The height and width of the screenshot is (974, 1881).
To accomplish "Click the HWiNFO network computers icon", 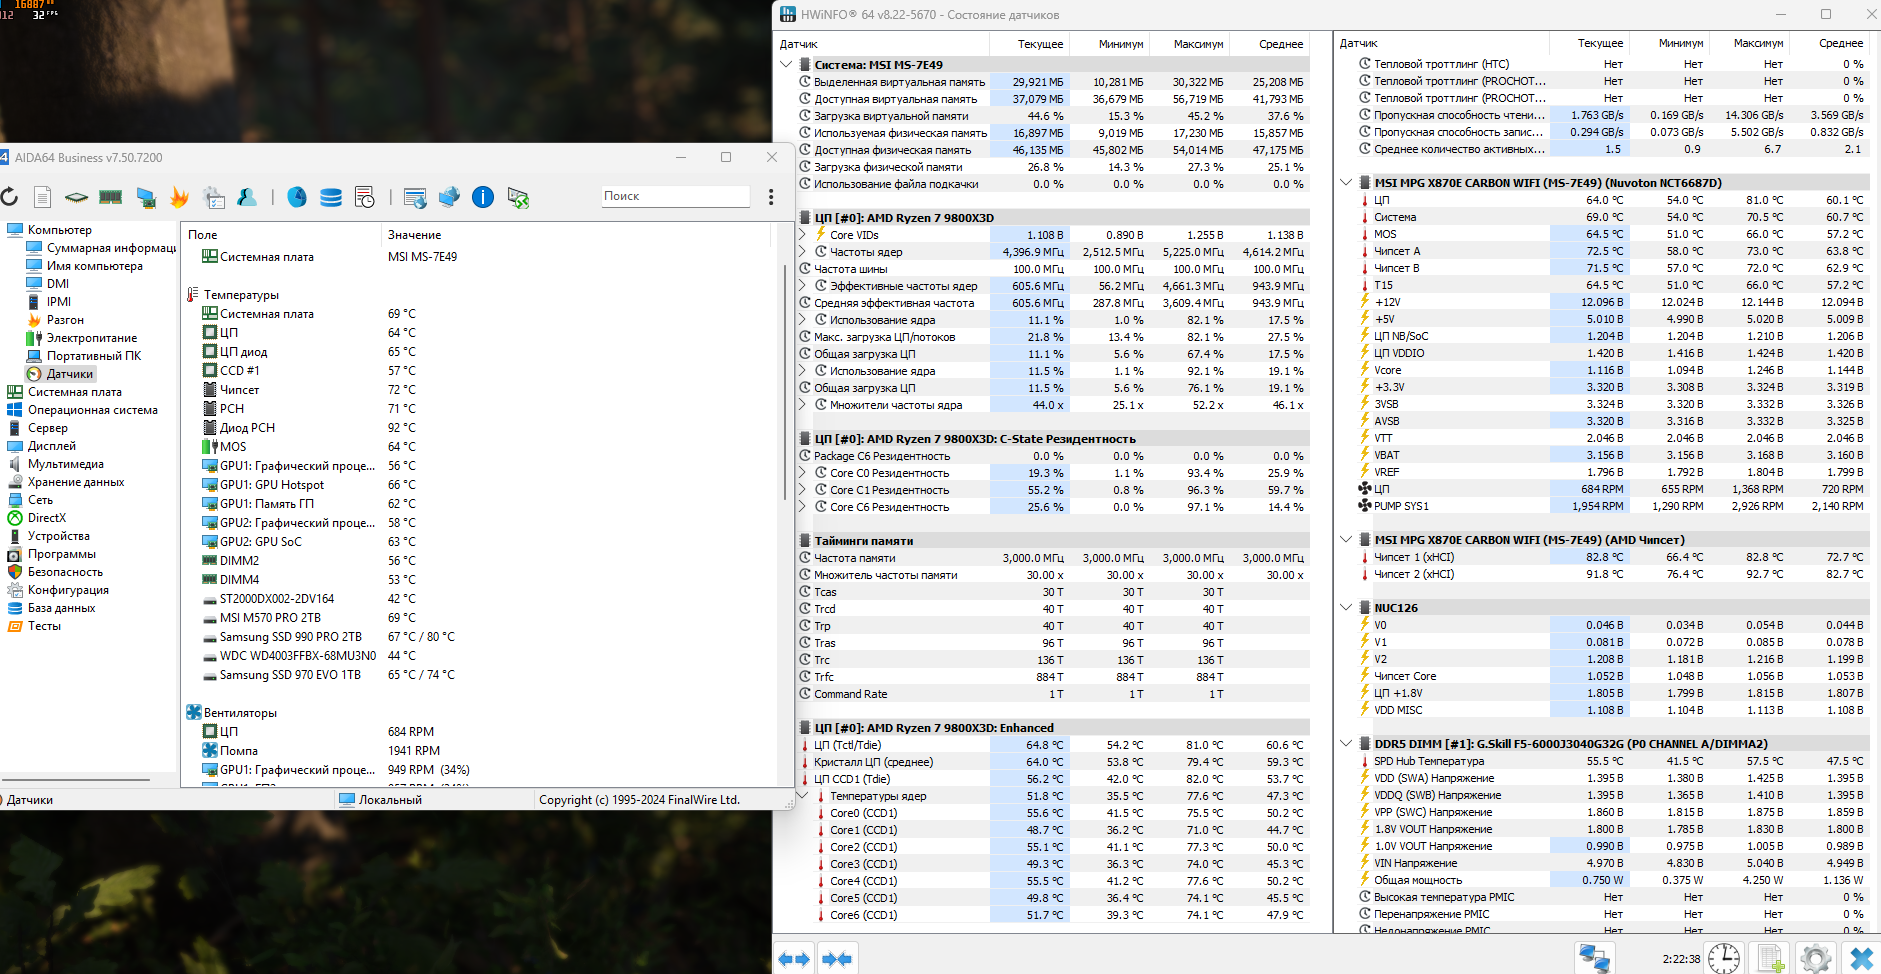I will coord(1594,958).
